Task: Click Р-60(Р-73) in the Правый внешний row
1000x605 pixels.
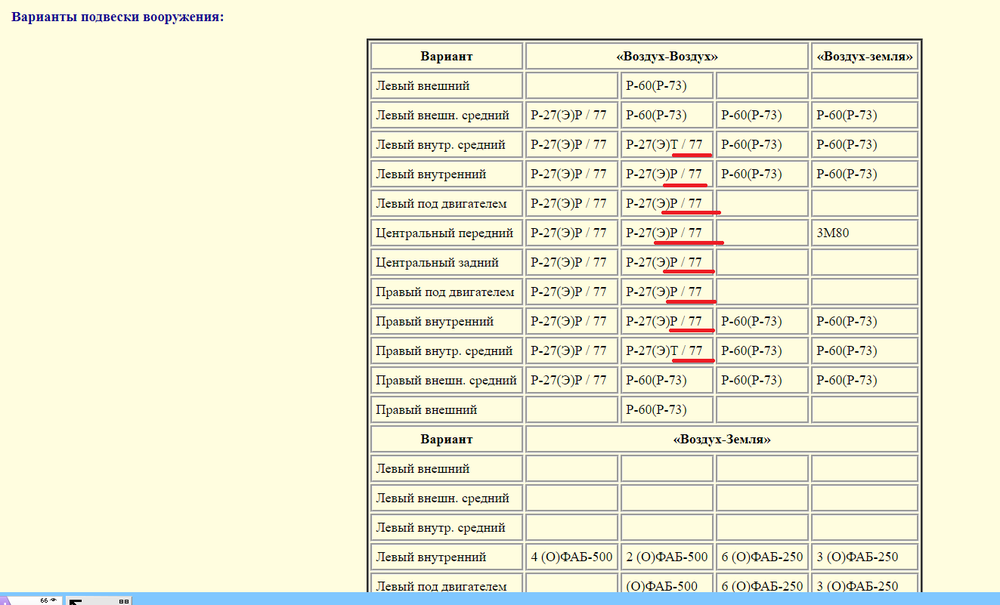Action: [667, 409]
